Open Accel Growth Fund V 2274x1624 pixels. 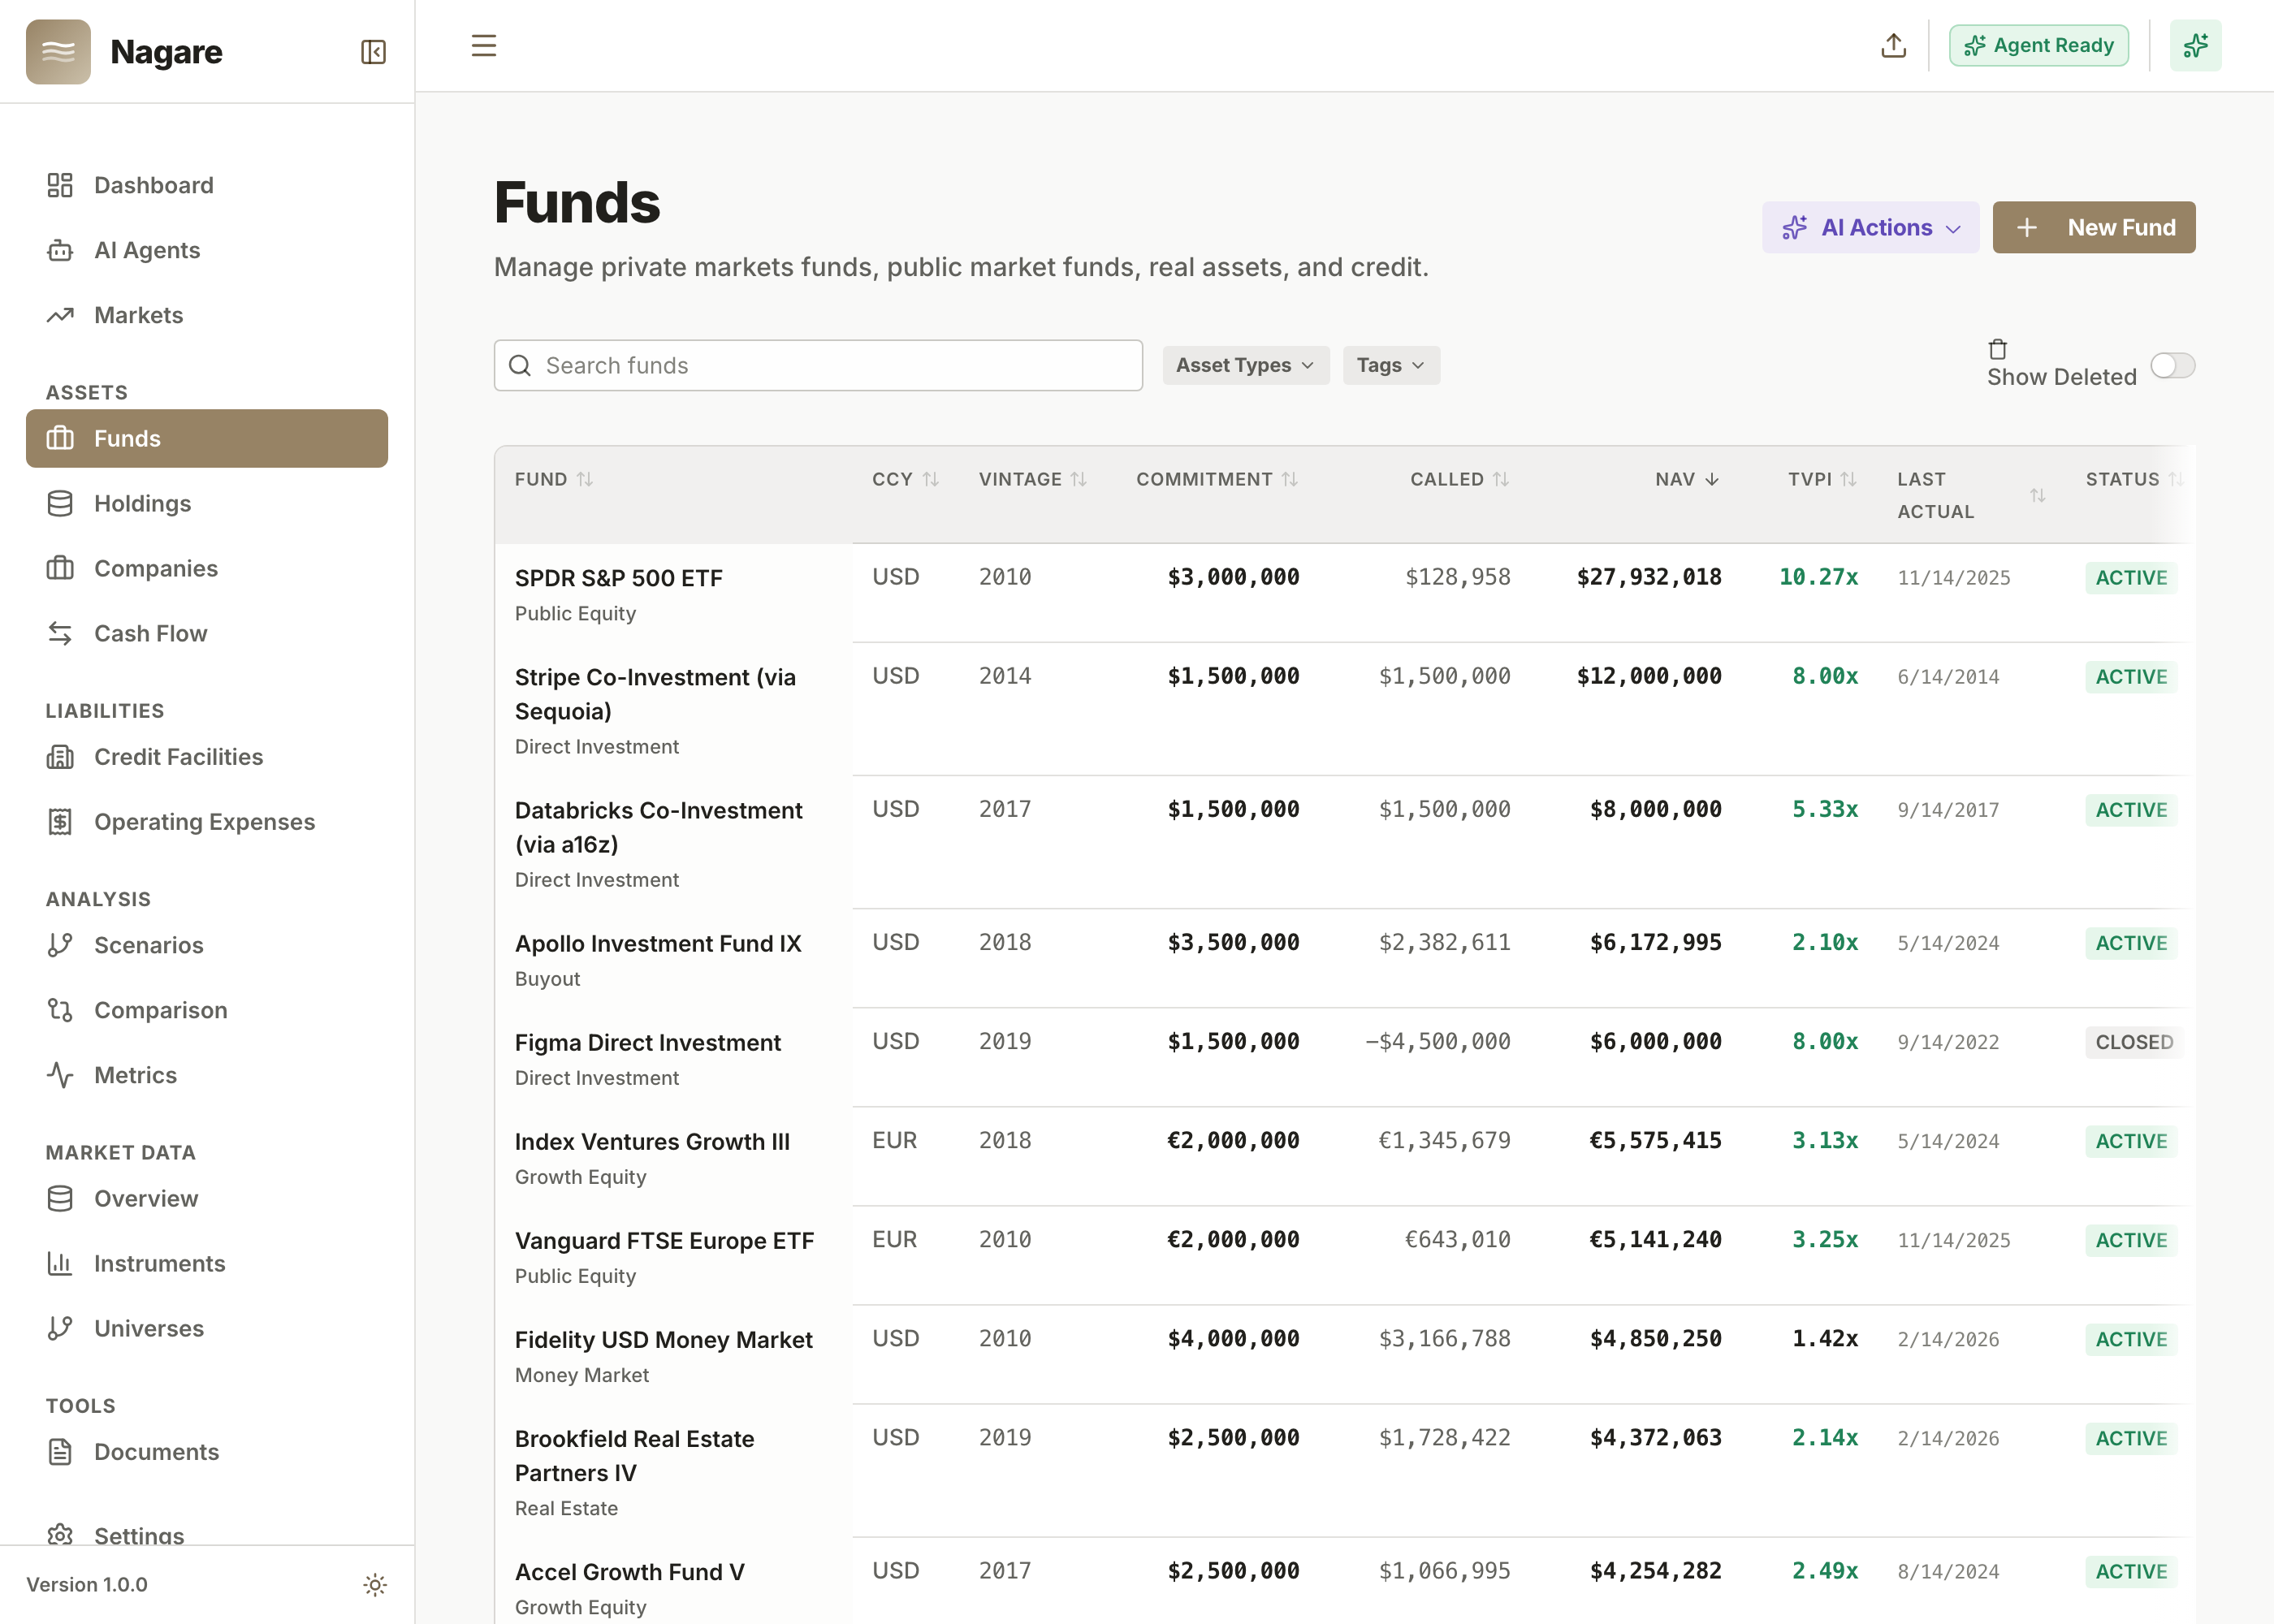coord(629,1572)
